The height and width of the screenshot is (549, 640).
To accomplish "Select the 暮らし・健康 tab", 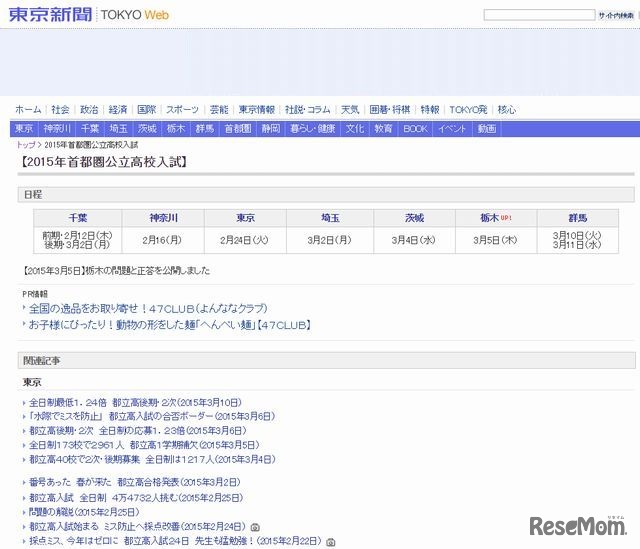I will 312,129.
